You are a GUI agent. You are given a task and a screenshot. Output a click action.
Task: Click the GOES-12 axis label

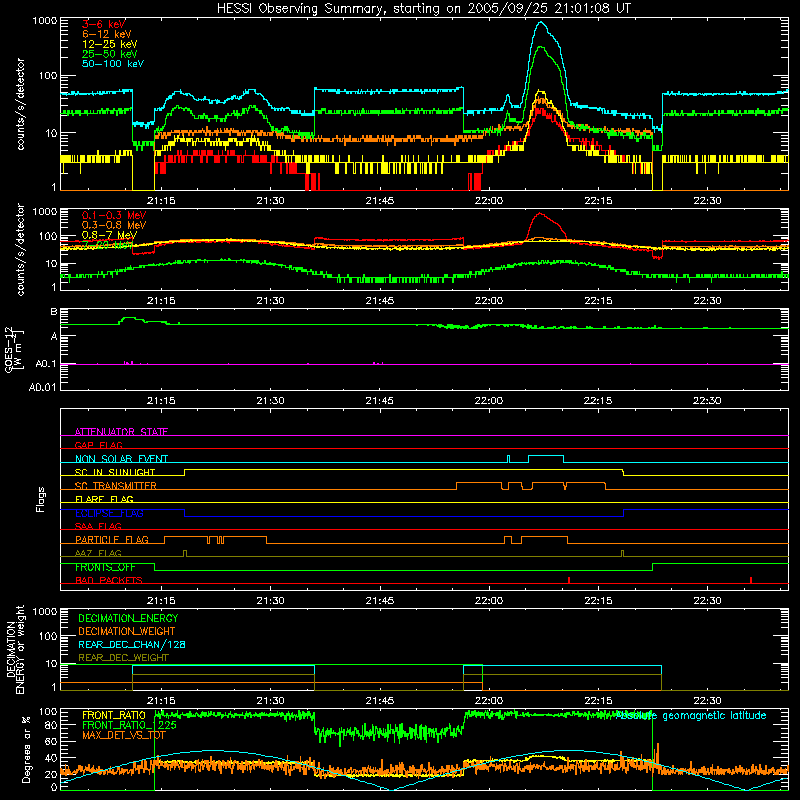click(x=14, y=349)
